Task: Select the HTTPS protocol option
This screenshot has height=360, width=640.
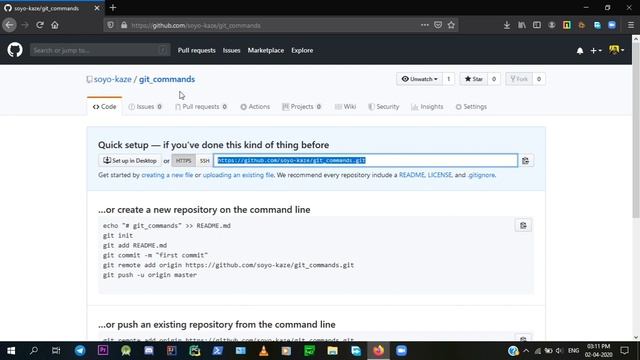Action: tap(183, 160)
